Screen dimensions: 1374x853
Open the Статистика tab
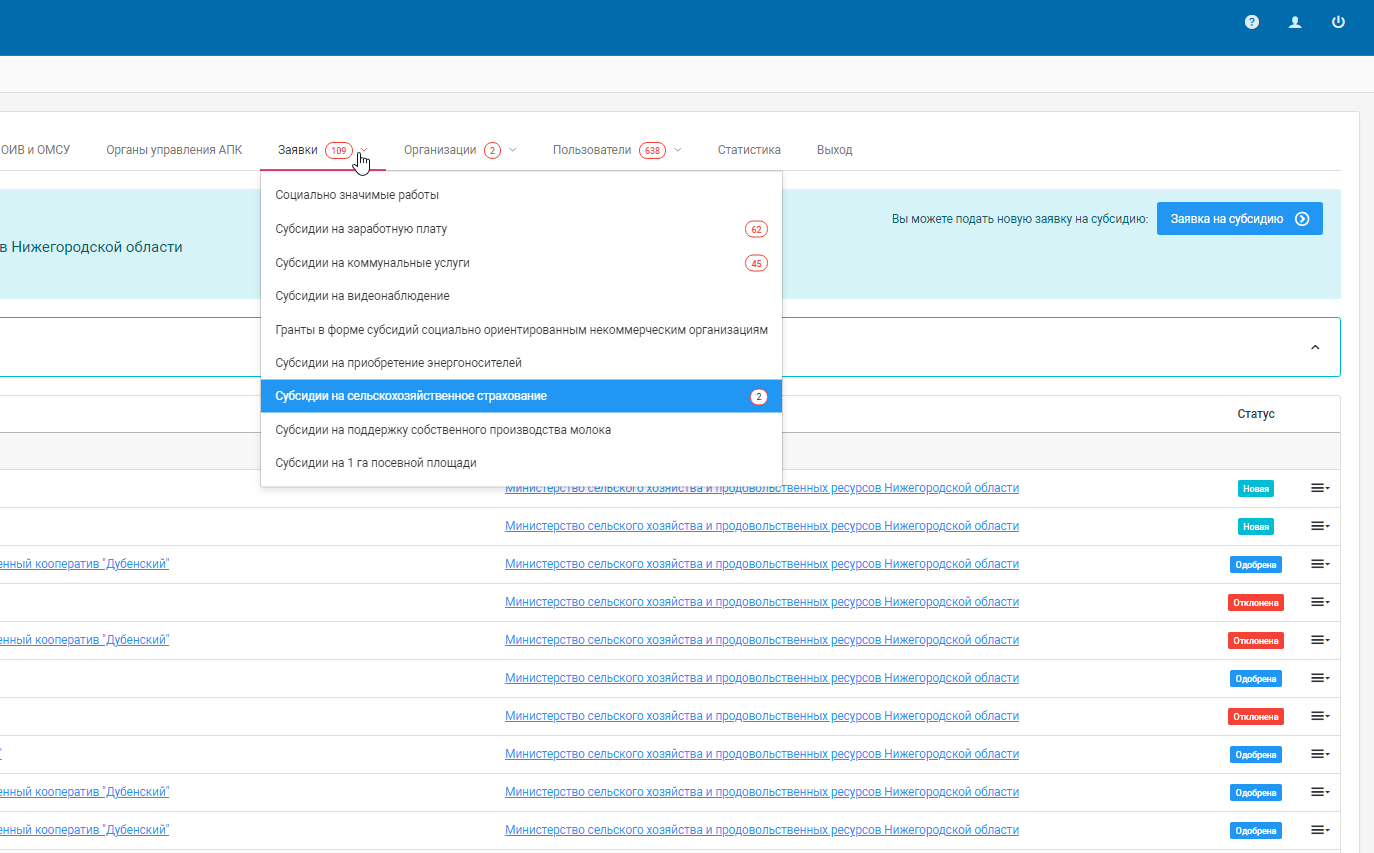pyautogui.click(x=749, y=150)
